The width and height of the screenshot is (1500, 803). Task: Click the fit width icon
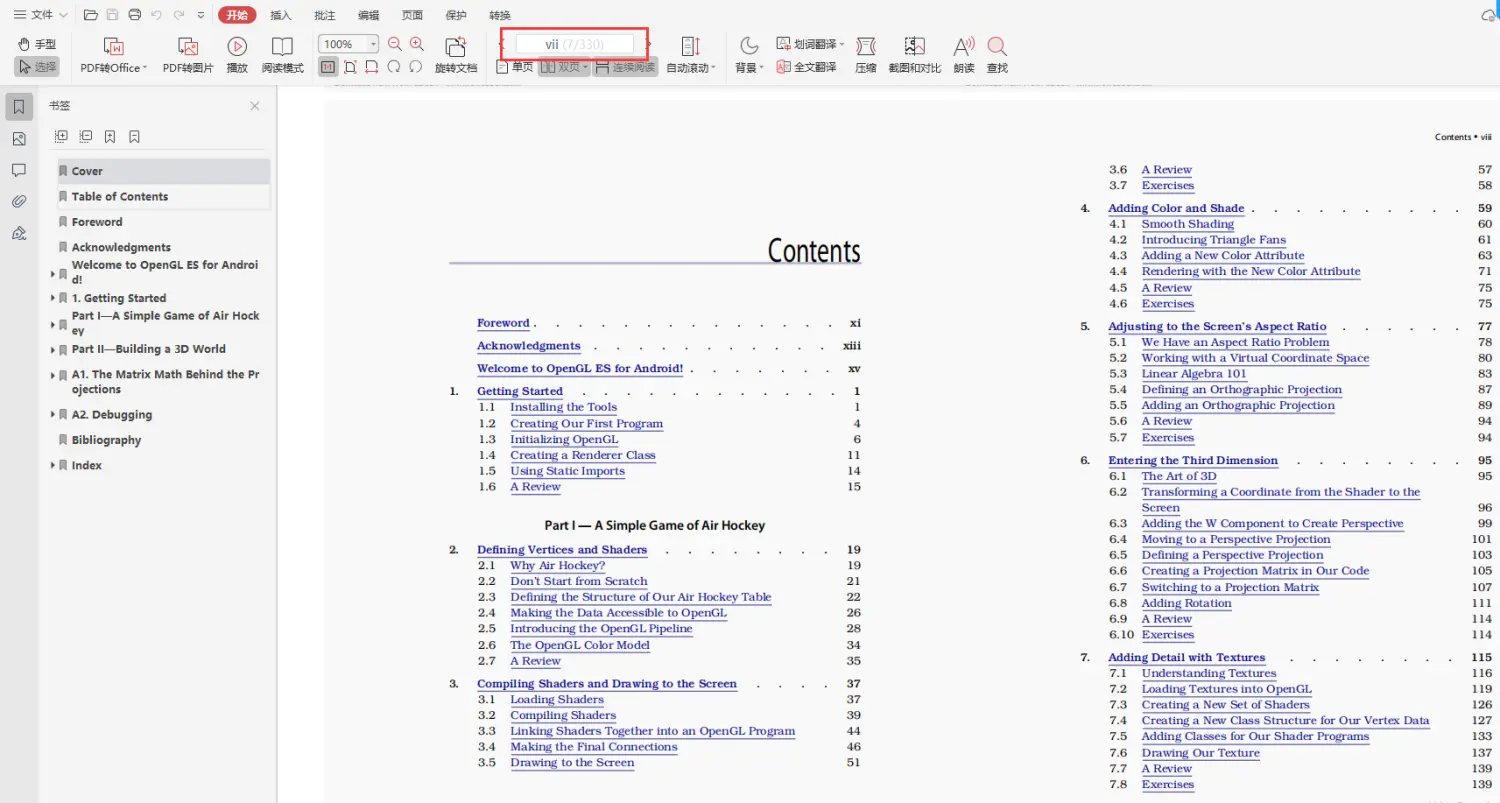coord(372,67)
